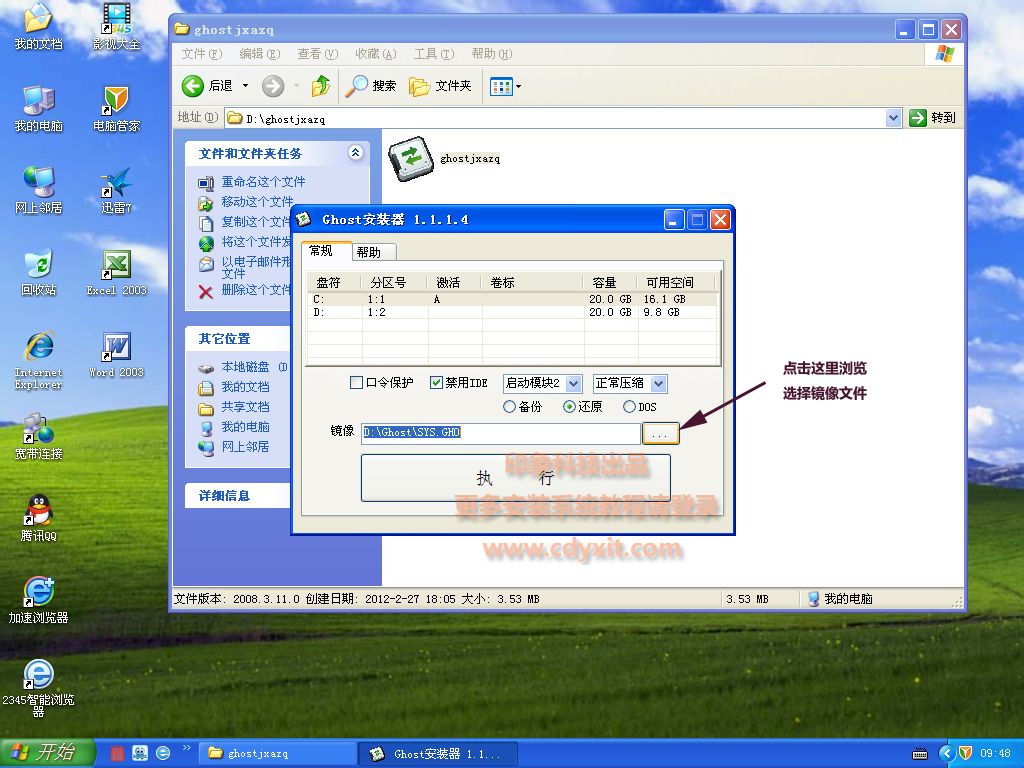1024x768 pixels.
Task: Enable the 口令保护 password protection checkbox
Action: (357, 383)
